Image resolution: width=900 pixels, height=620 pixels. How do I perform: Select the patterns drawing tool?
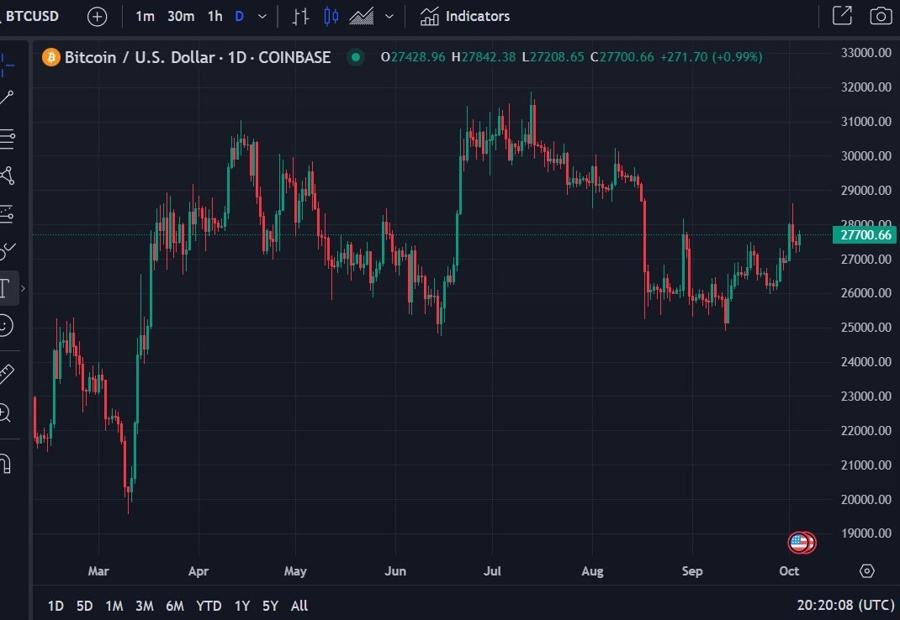(x=7, y=176)
